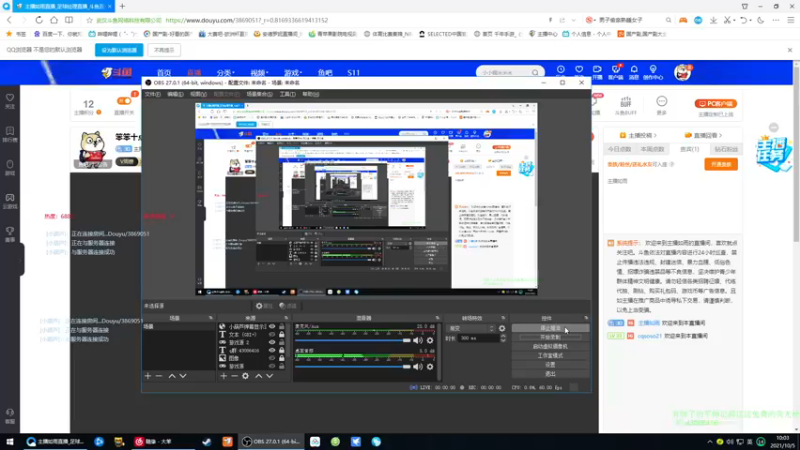
Task: Move source up arrow in OBS Sources toolbar
Action: point(259,376)
